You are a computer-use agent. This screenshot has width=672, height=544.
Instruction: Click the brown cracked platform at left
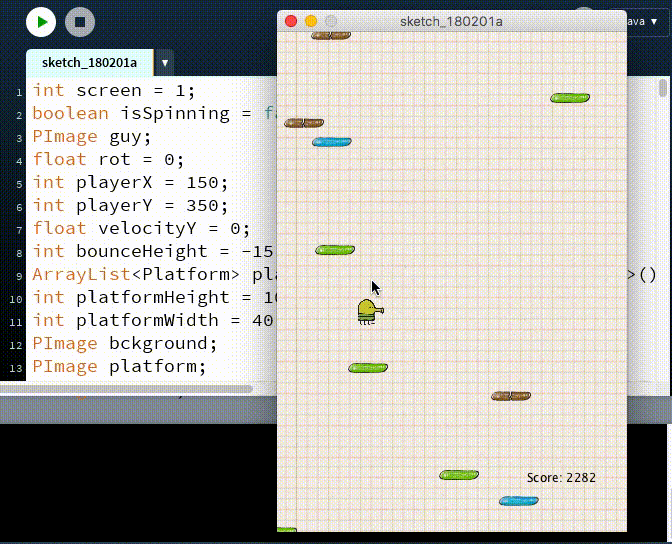coord(304,123)
